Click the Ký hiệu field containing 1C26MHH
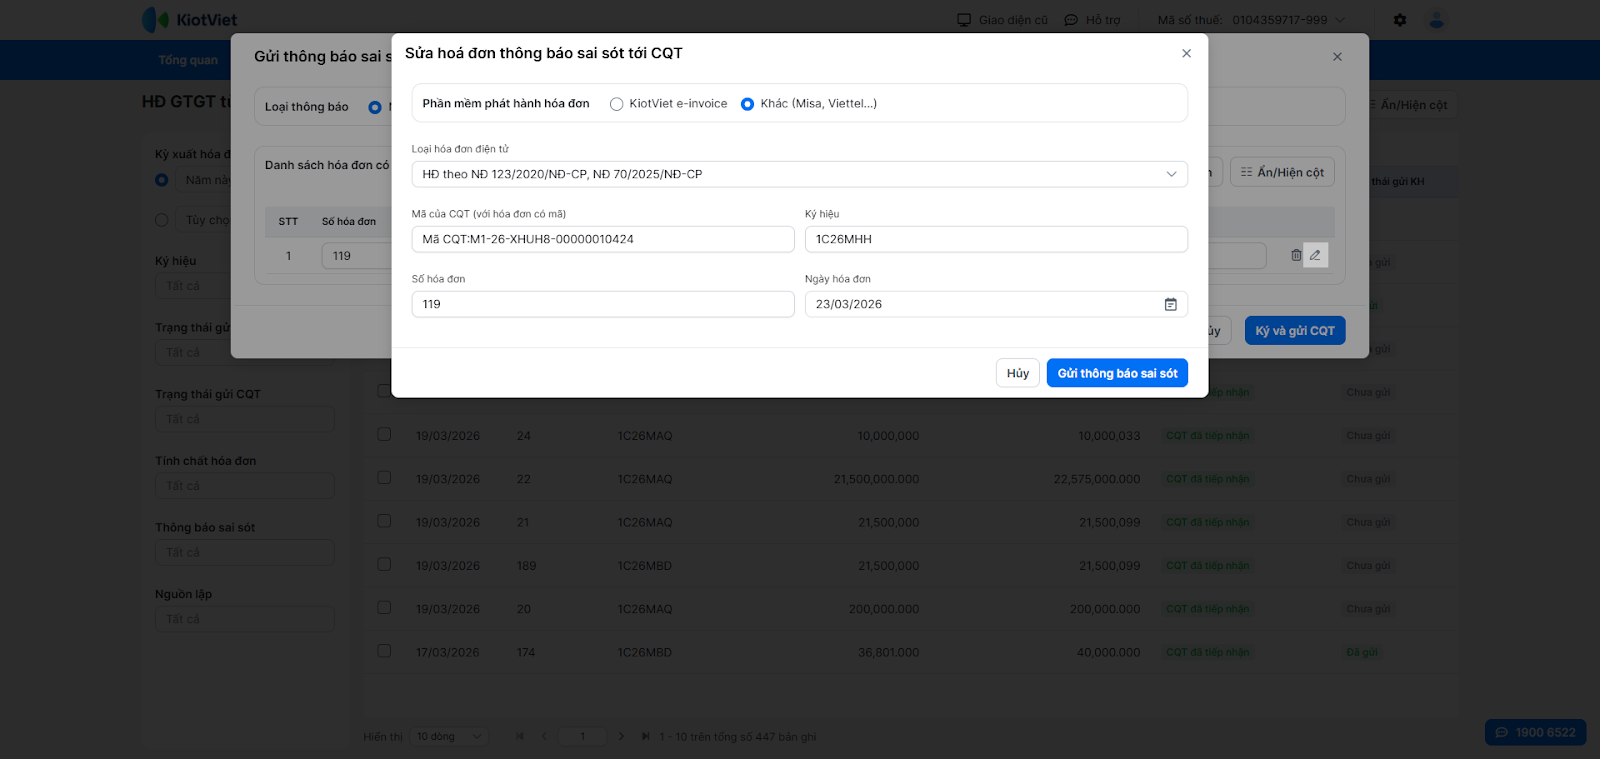The image size is (1600, 759). point(996,239)
